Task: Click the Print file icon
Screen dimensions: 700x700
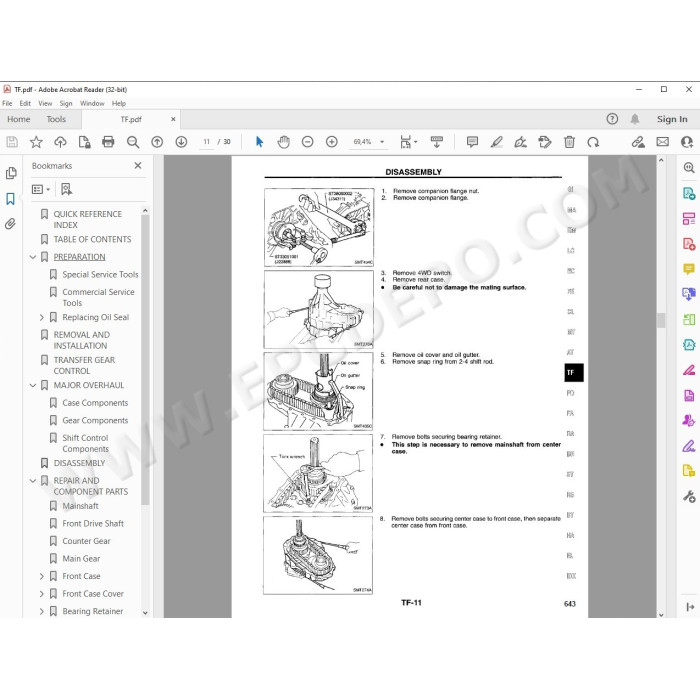Action: tap(108, 142)
